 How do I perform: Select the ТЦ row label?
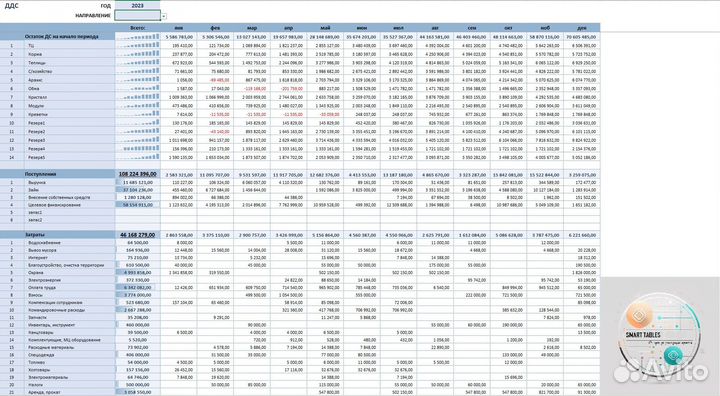[x=31, y=45]
